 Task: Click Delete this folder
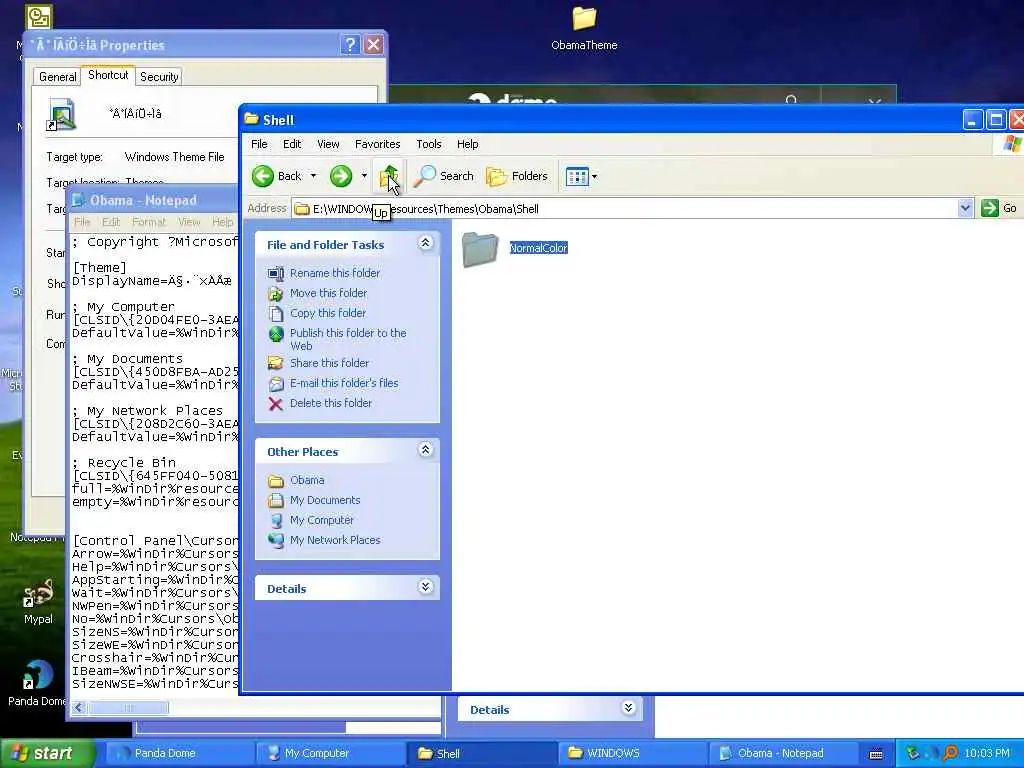(330, 403)
